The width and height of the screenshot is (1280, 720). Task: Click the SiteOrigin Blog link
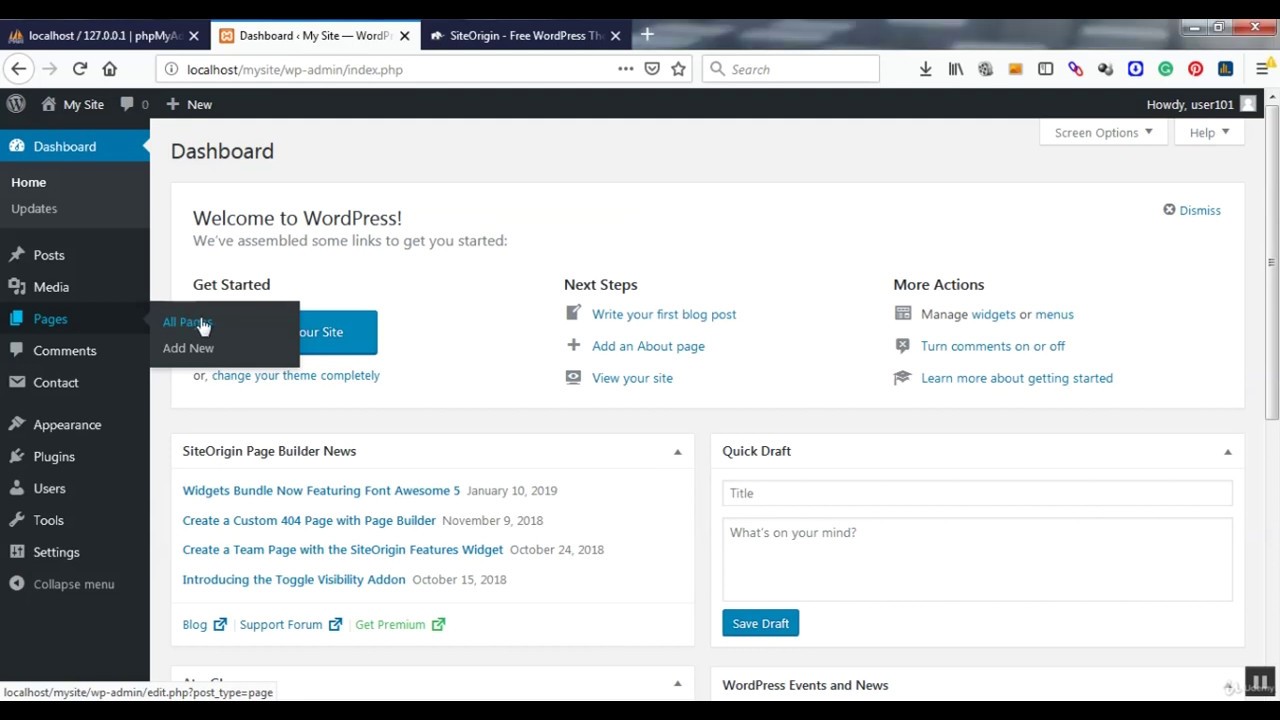pyautogui.click(x=204, y=624)
